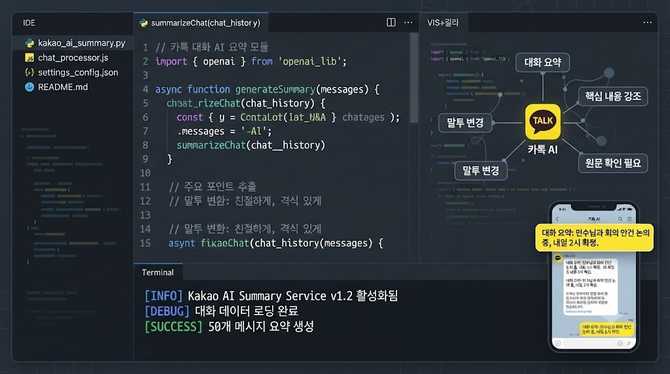This screenshot has width=670, height=374.
Task: Split the editor with the split-view icon
Action: 391,22
